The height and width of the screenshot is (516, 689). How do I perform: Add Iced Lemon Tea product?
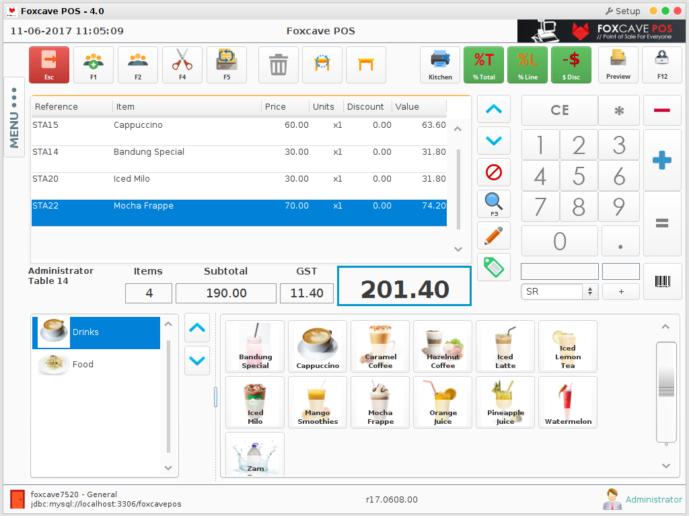coord(568,347)
